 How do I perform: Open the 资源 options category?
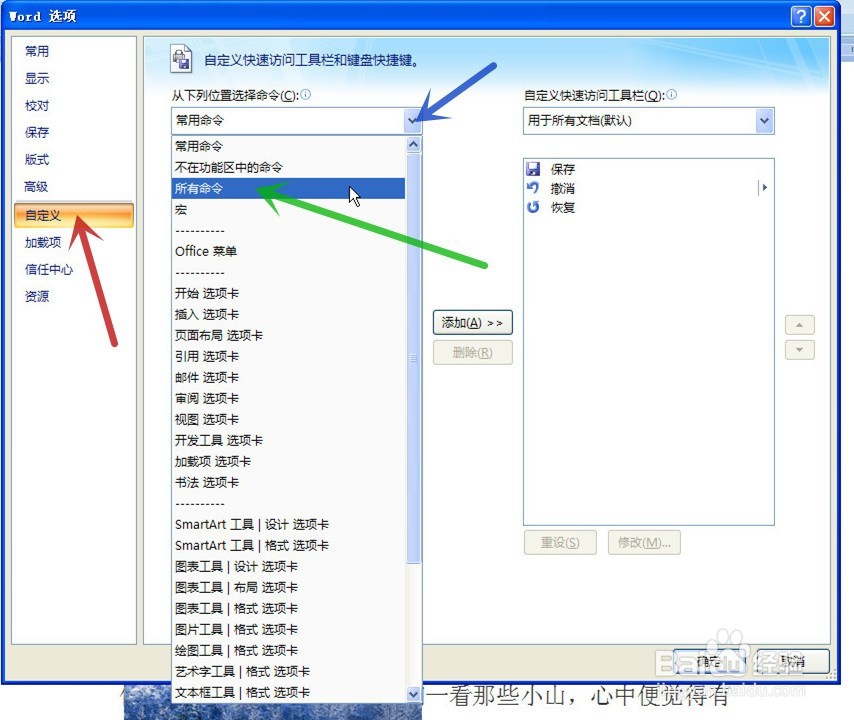click(37, 296)
